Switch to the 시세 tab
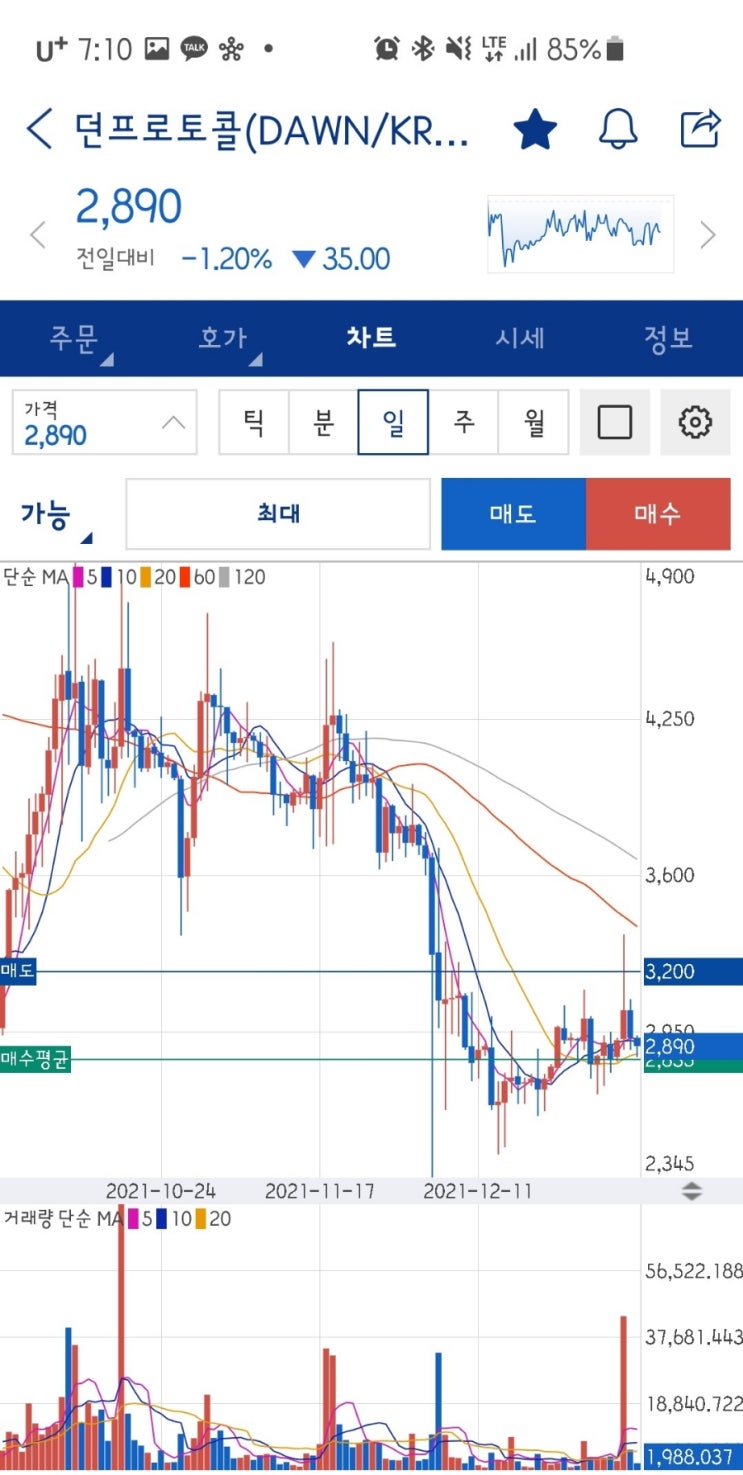The height and width of the screenshot is (1475, 743). (x=520, y=338)
